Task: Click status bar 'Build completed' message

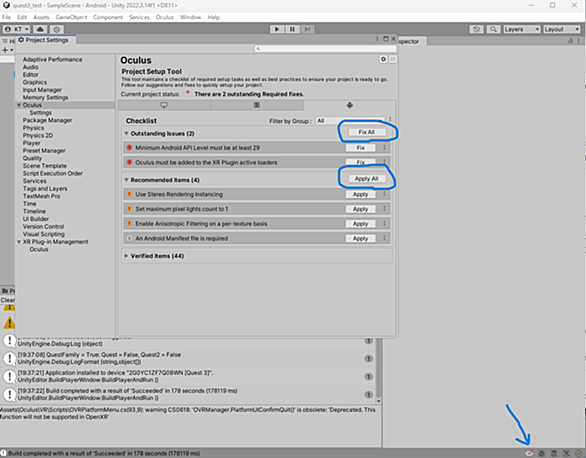Action: point(104,453)
